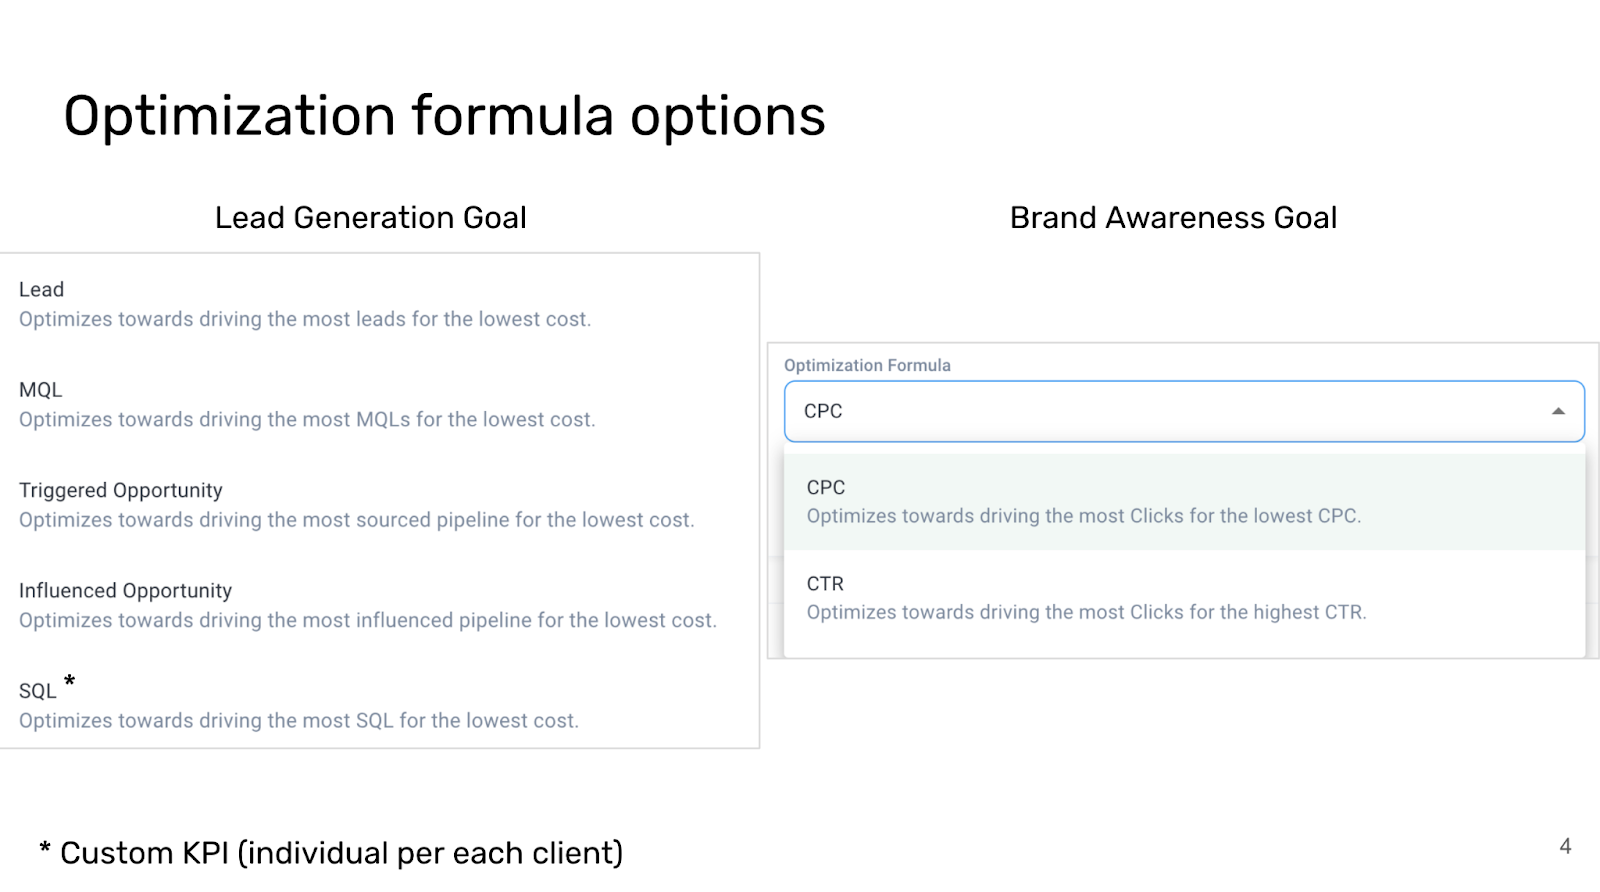1600x892 pixels.
Task: Select the CPC option in dropdown list
Action: [1184, 502]
